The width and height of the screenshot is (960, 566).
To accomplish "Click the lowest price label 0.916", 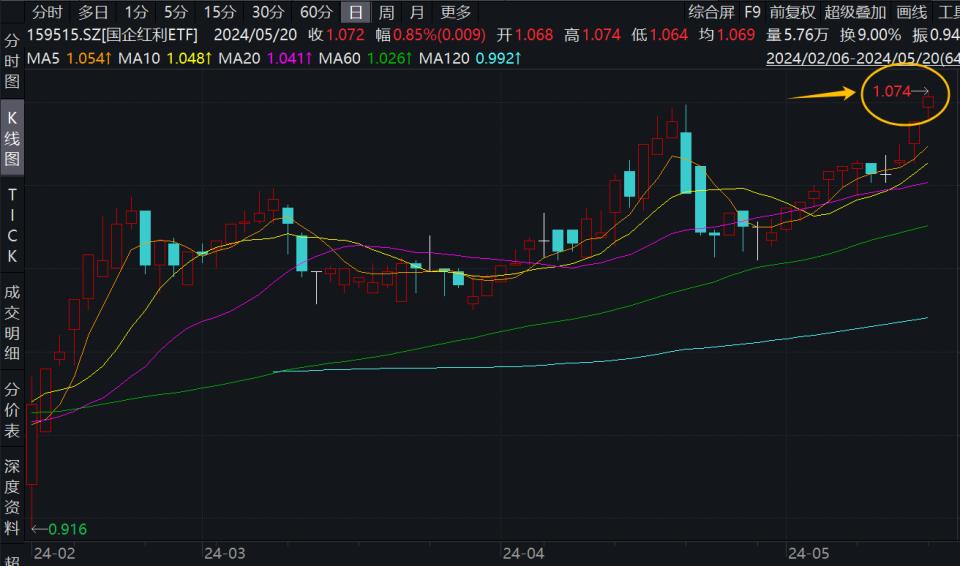I will 67,529.
